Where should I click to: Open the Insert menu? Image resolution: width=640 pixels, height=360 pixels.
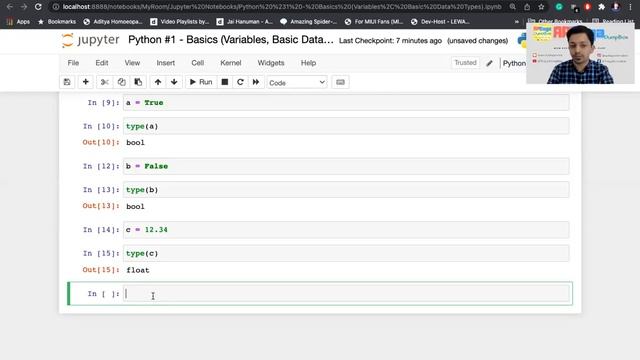pyautogui.click(x=166, y=63)
